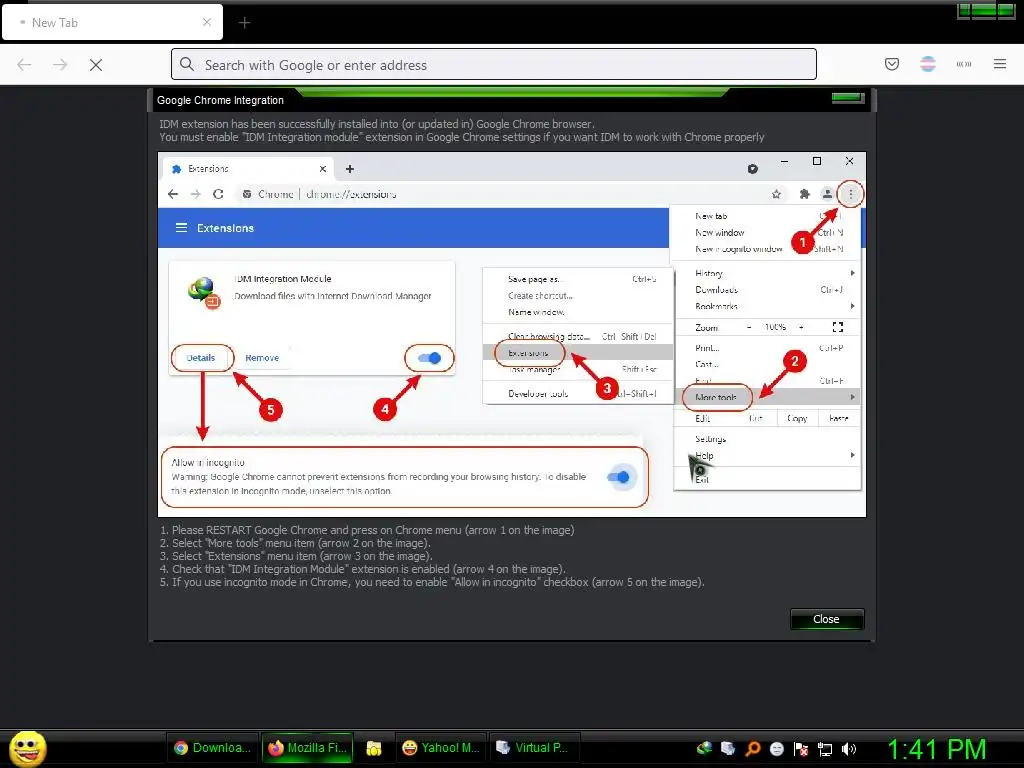Open the network connection tray icon
1024x768 pixels.
pyautogui.click(x=825, y=749)
